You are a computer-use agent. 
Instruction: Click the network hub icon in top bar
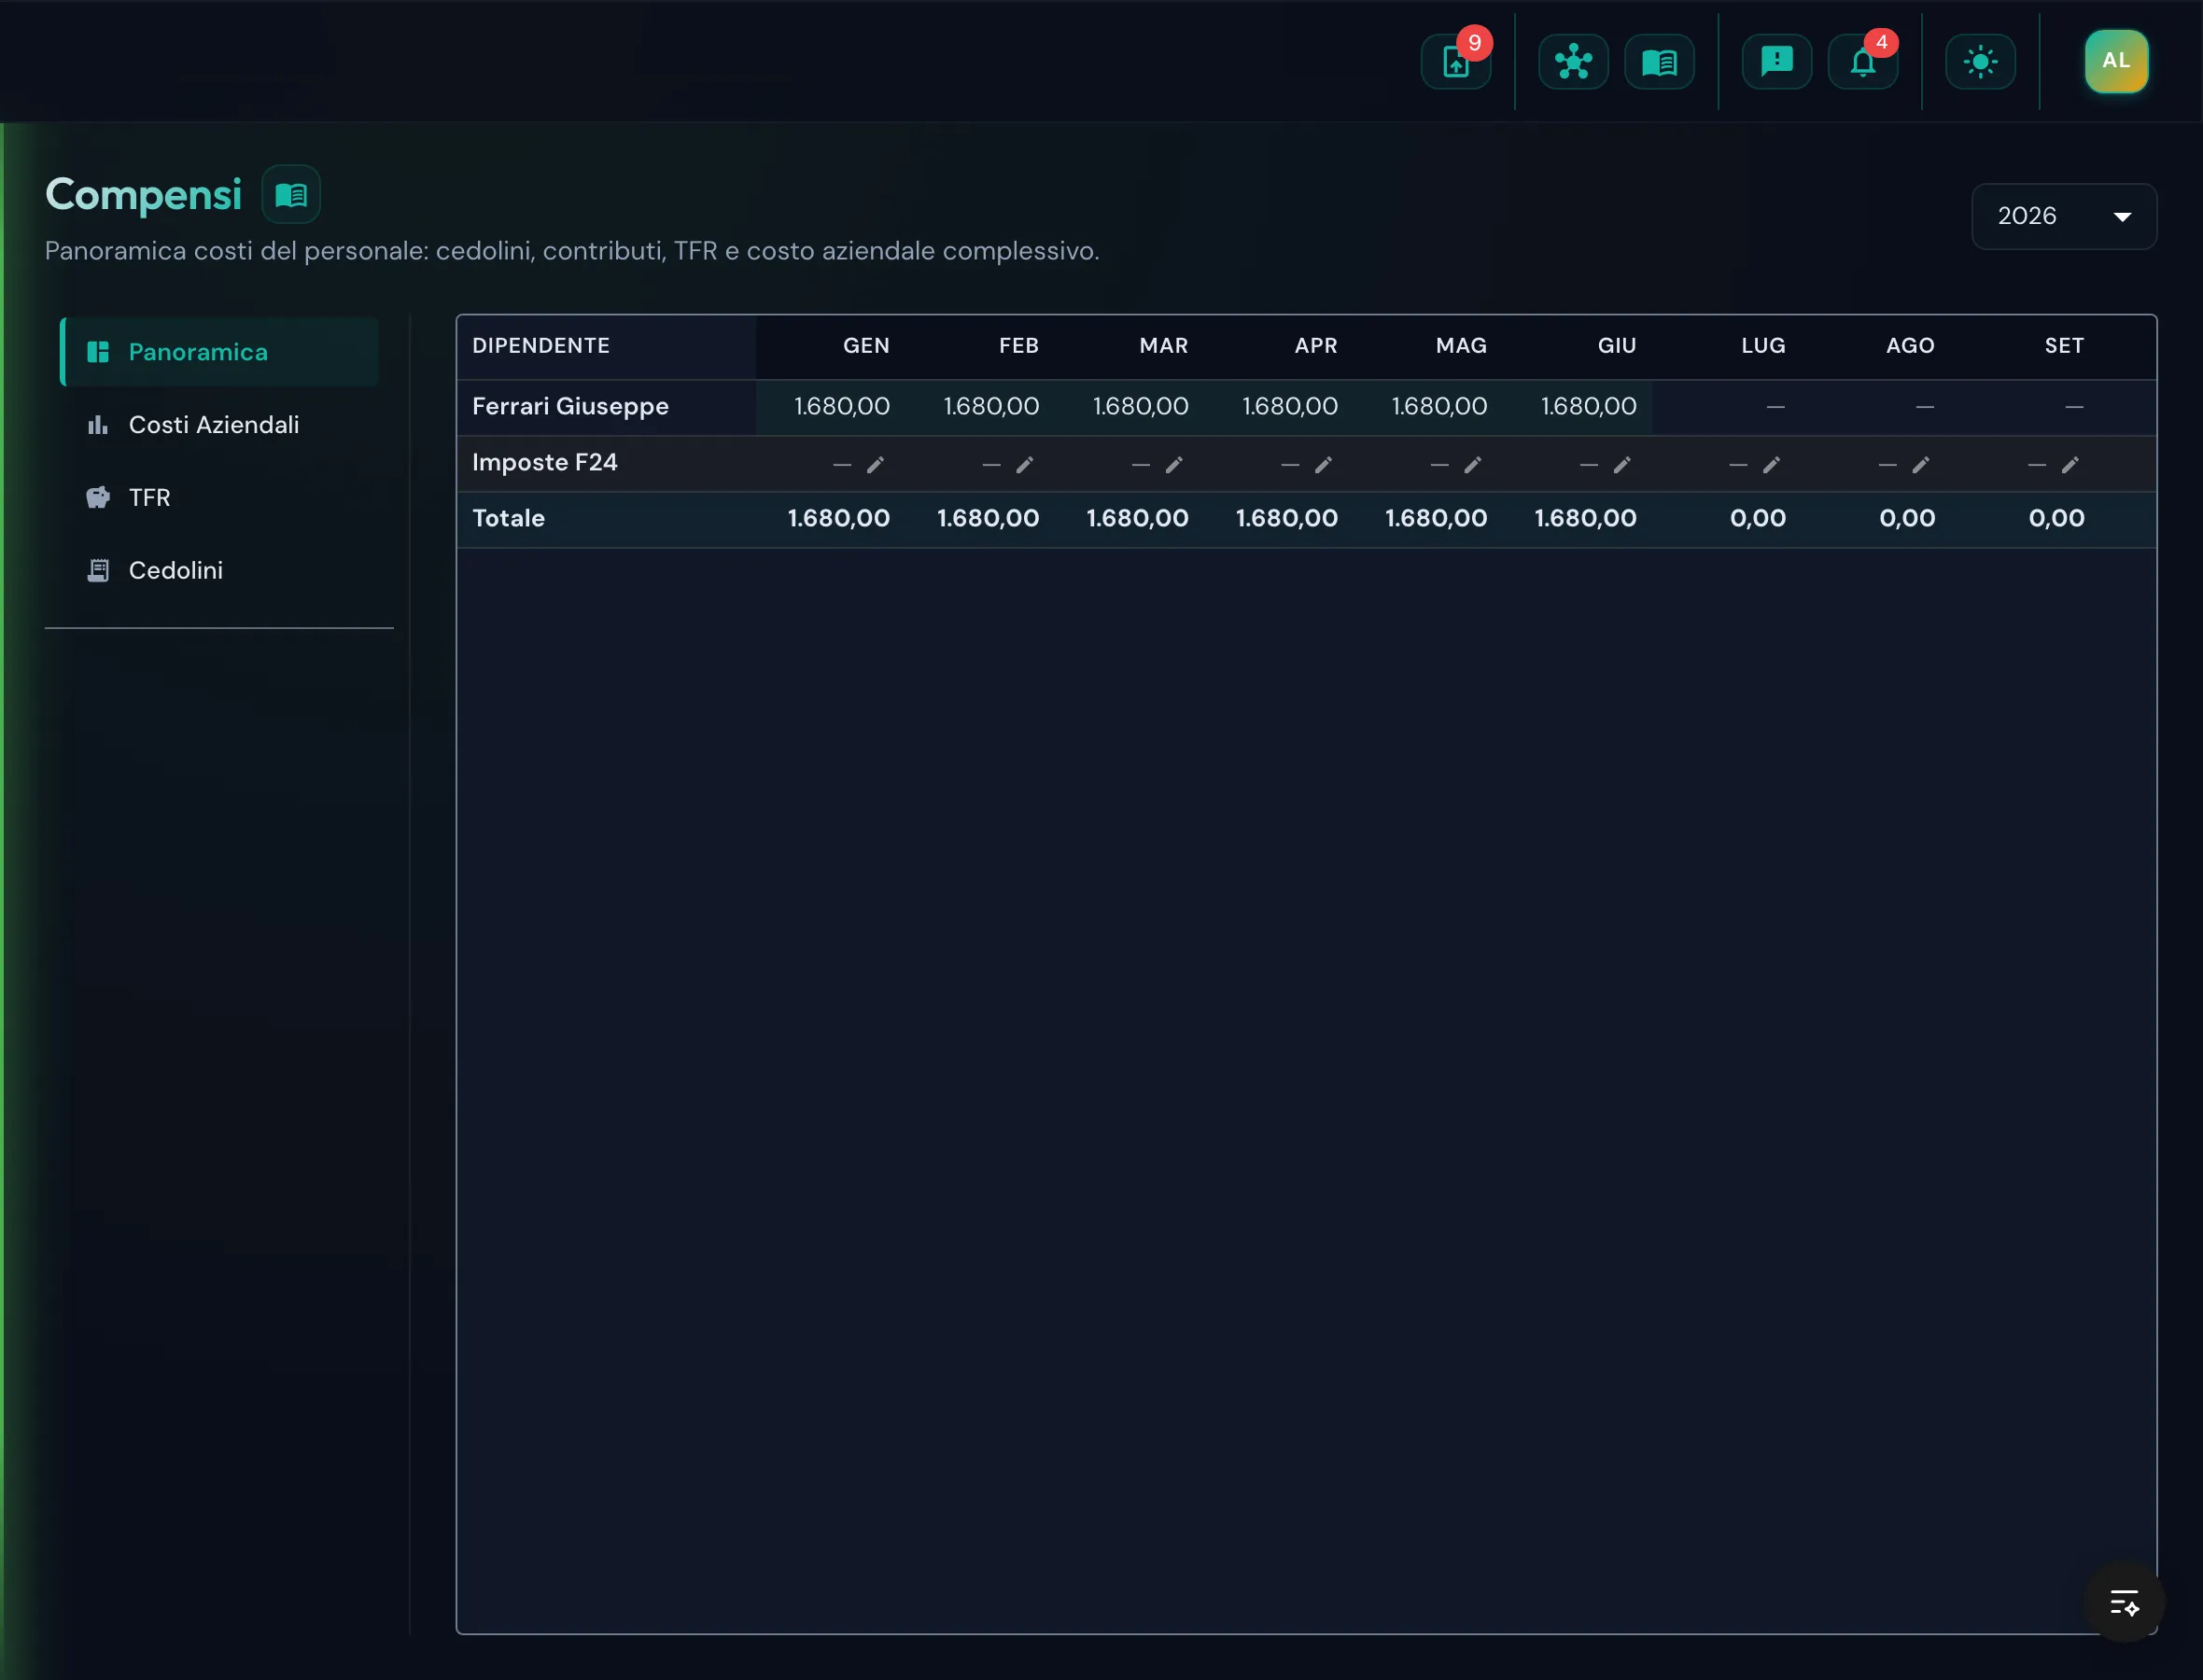1573,62
